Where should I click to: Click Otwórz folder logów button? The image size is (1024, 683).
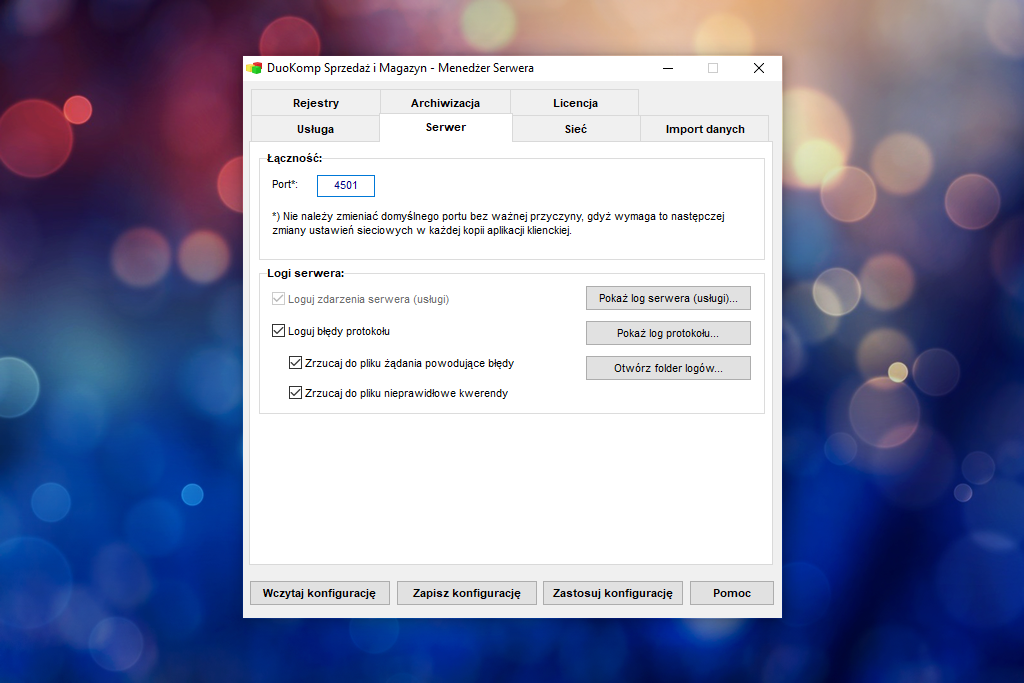coord(668,368)
